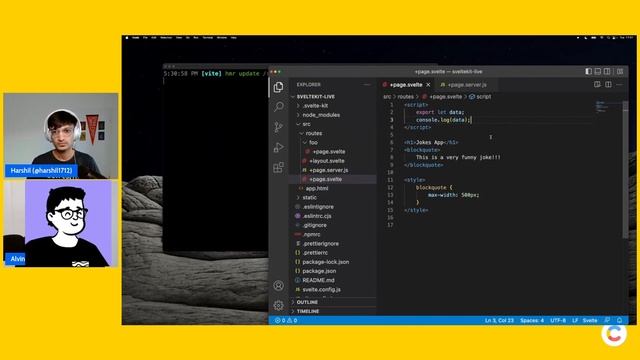Click the errors and warnings status bar indicator
The width and height of the screenshot is (640, 360).
[x=286, y=320]
